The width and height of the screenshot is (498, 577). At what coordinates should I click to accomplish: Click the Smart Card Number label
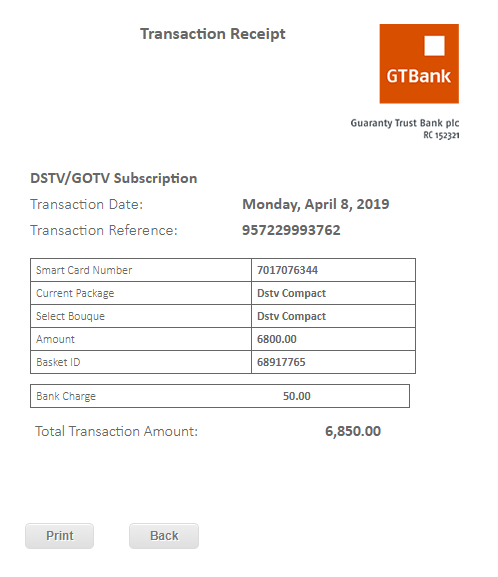tap(84, 270)
